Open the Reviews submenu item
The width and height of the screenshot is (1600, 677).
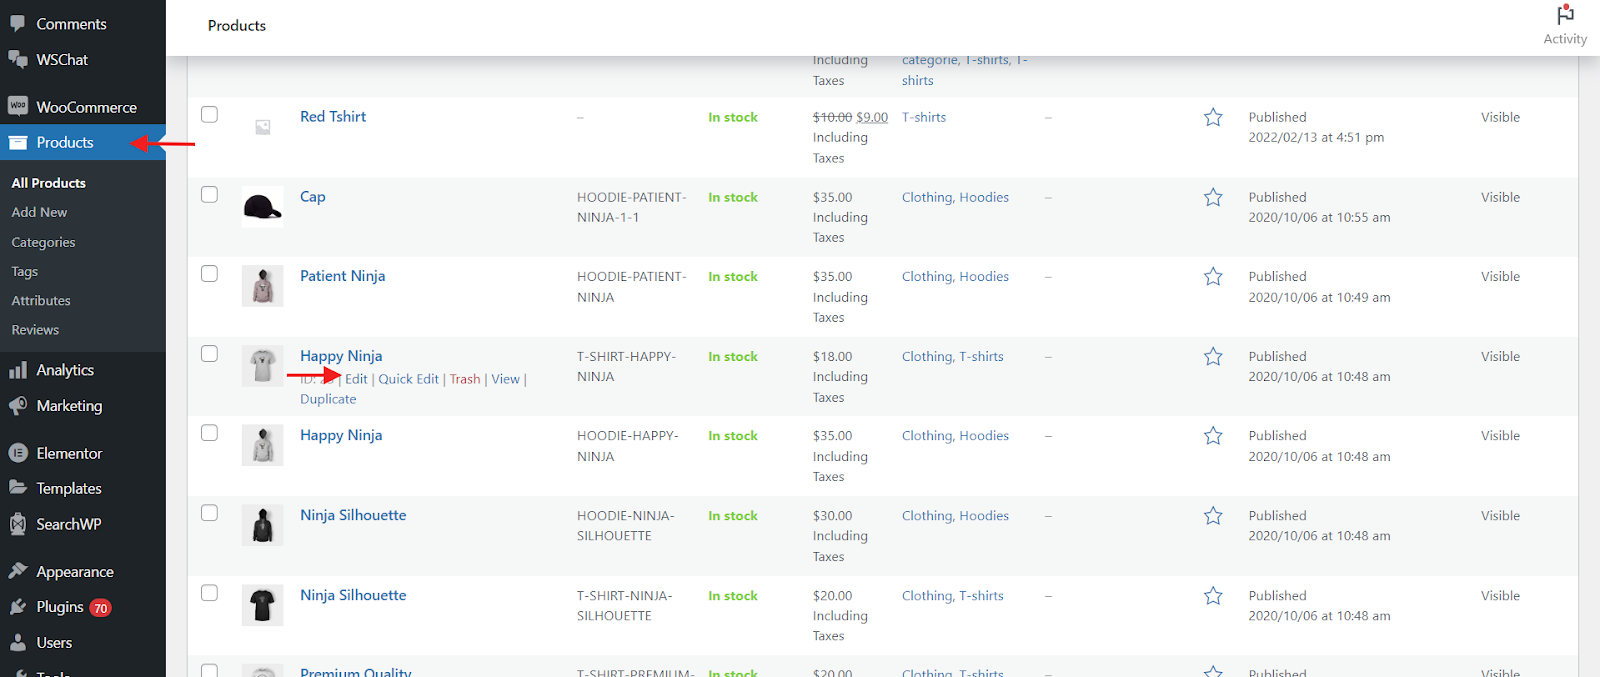(x=35, y=329)
